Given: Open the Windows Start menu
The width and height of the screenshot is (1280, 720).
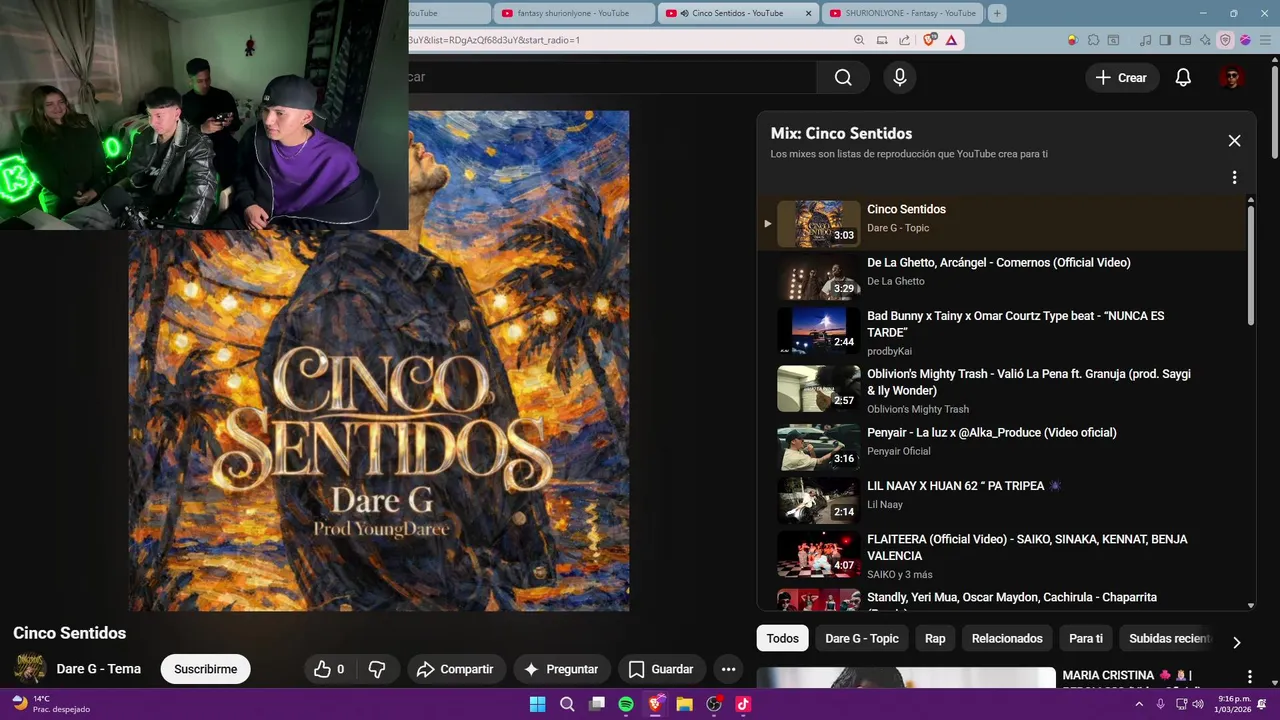Looking at the screenshot, I should [537, 704].
